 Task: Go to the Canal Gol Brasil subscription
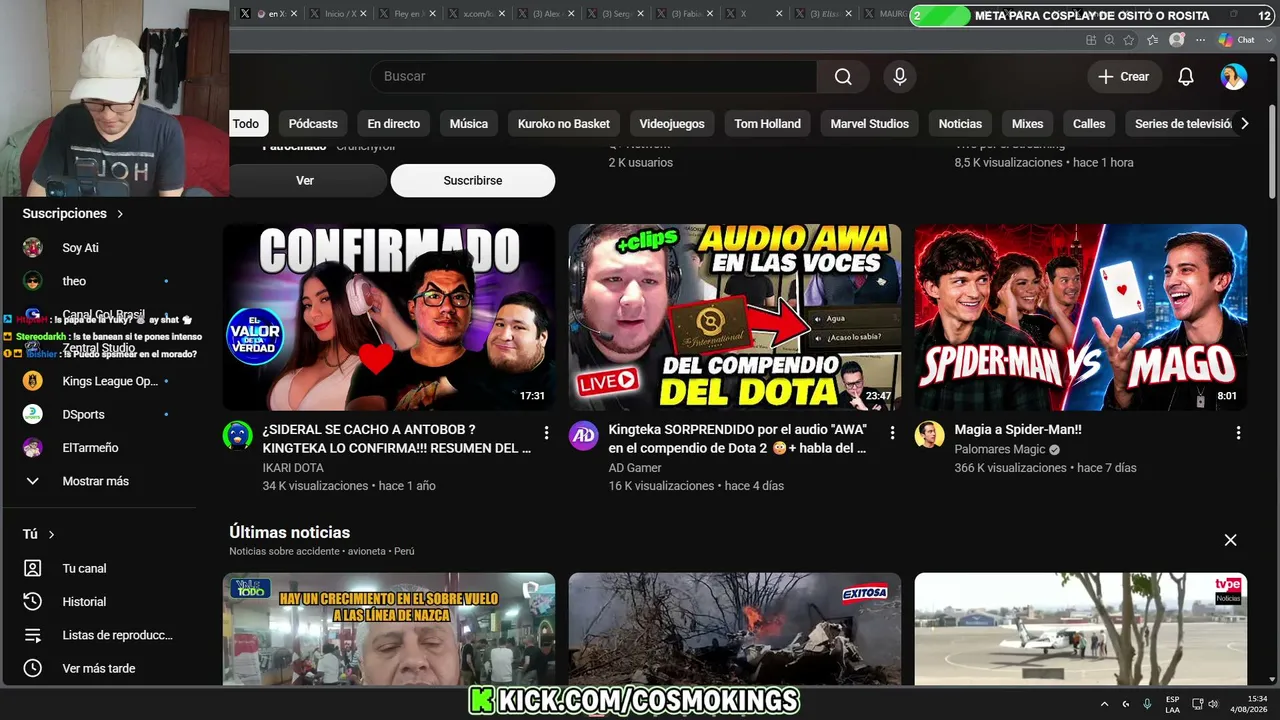pyautogui.click(x=103, y=315)
